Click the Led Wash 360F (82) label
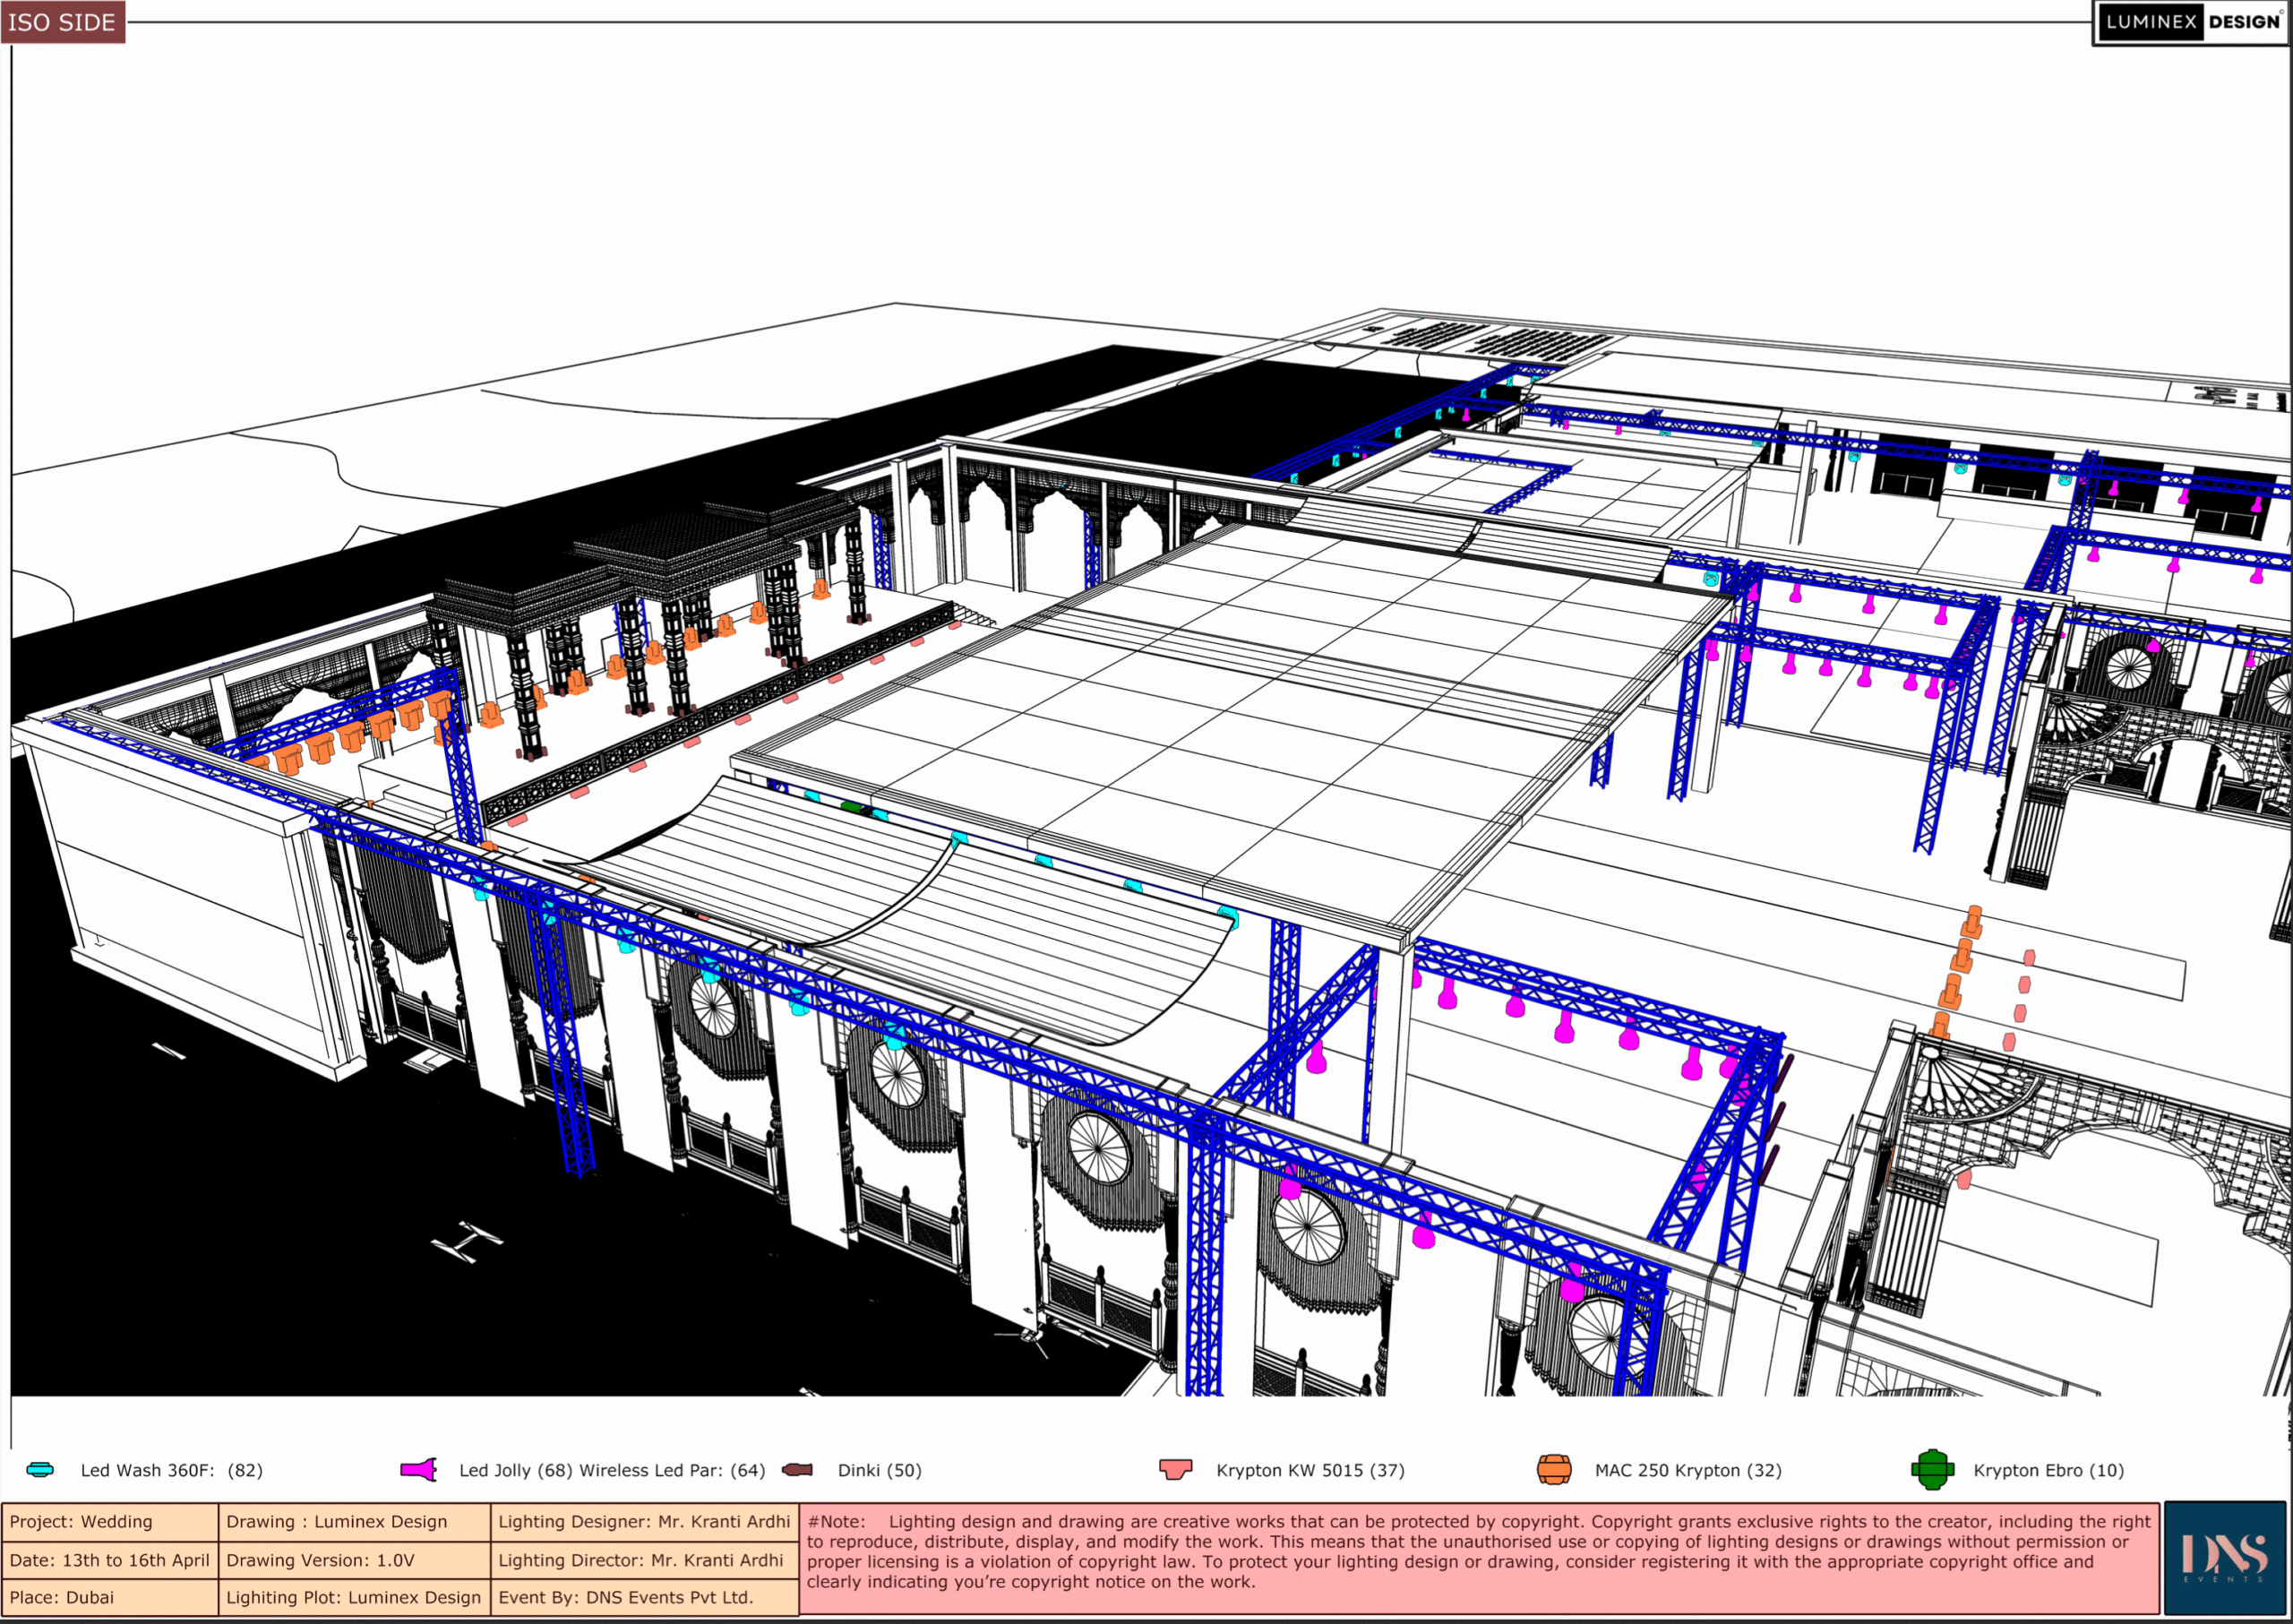Viewport: 2293px width, 1624px height. click(171, 1470)
